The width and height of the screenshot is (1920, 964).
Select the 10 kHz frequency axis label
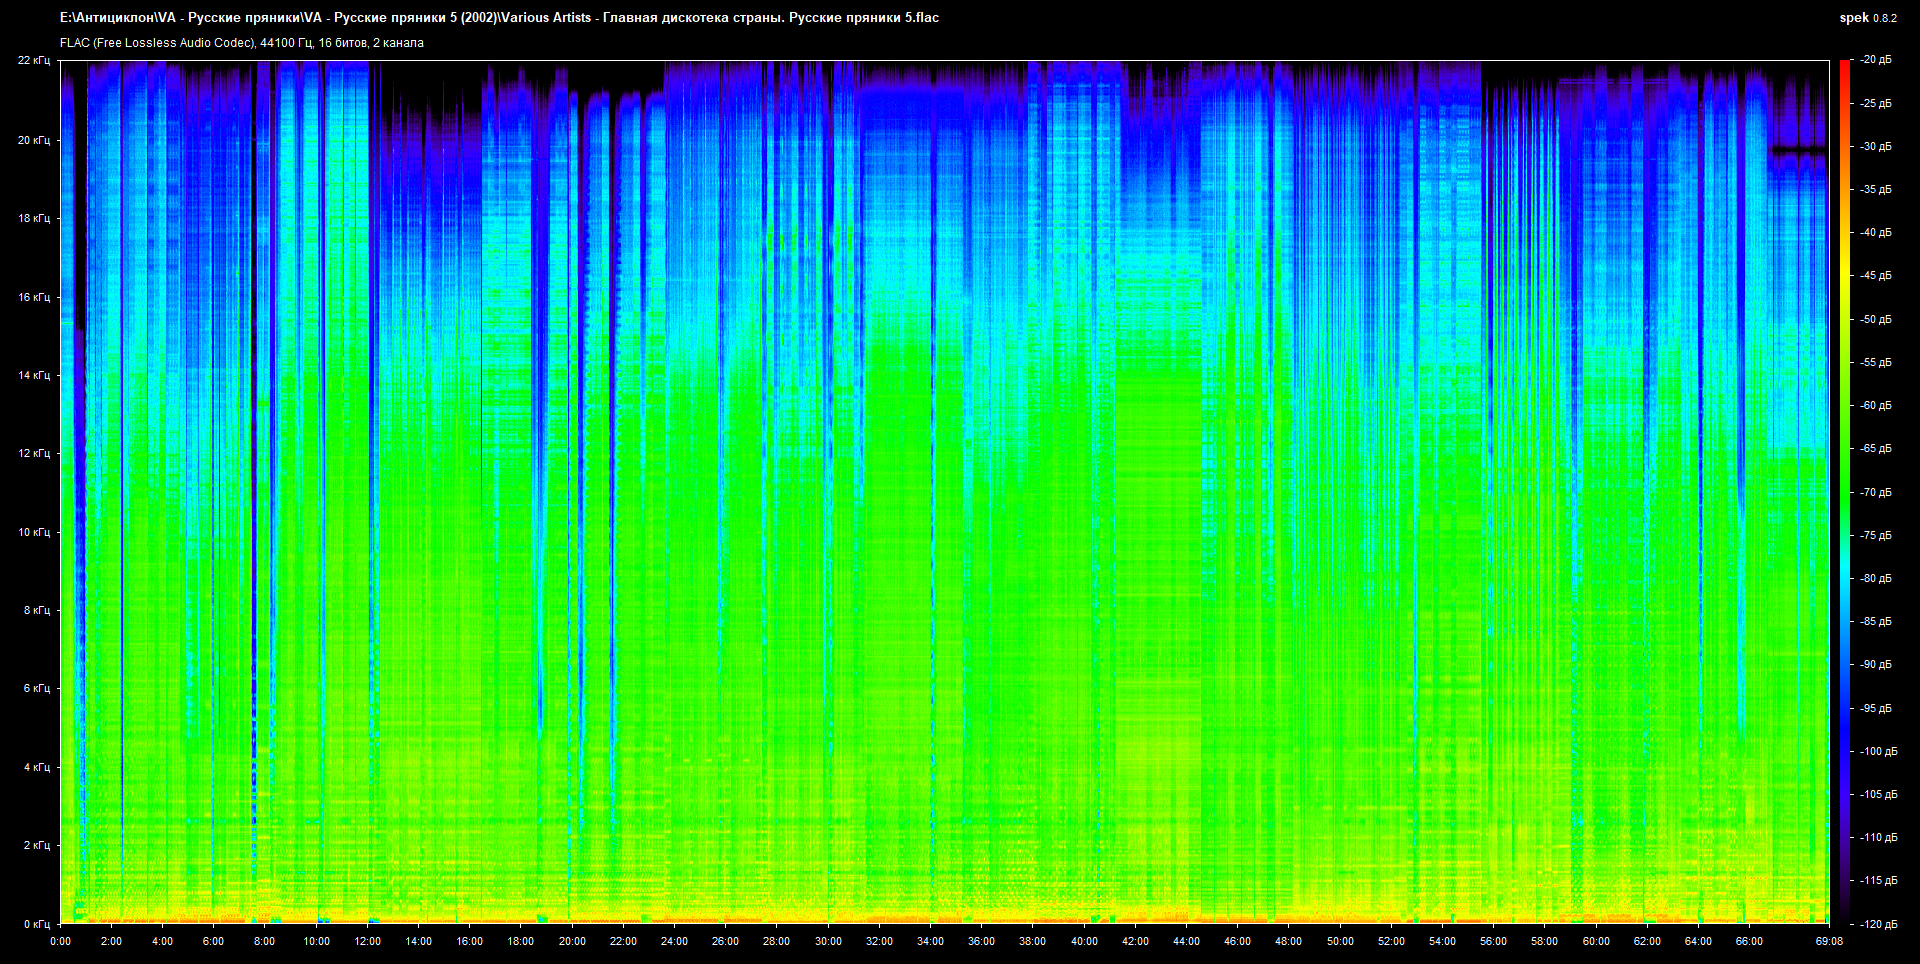coord(34,532)
